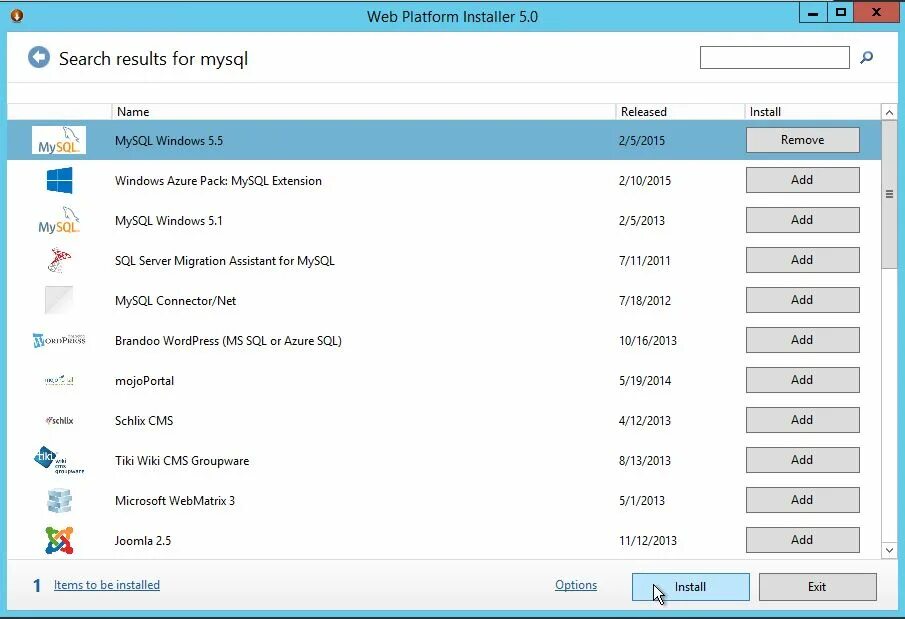Image resolution: width=905 pixels, height=619 pixels.
Task: Focus the search input field
Action: click(775, 57)
